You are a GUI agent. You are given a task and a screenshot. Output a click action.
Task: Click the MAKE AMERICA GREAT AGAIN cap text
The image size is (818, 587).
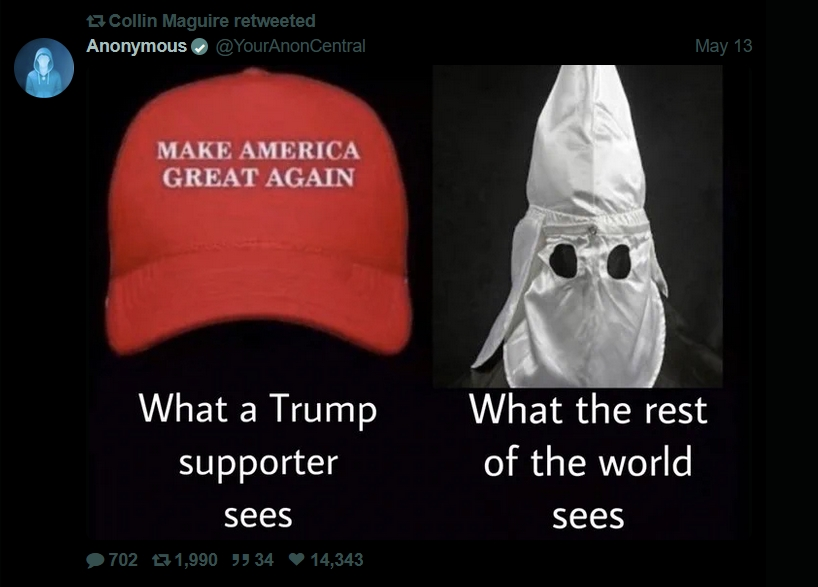(x=258, y=163)
